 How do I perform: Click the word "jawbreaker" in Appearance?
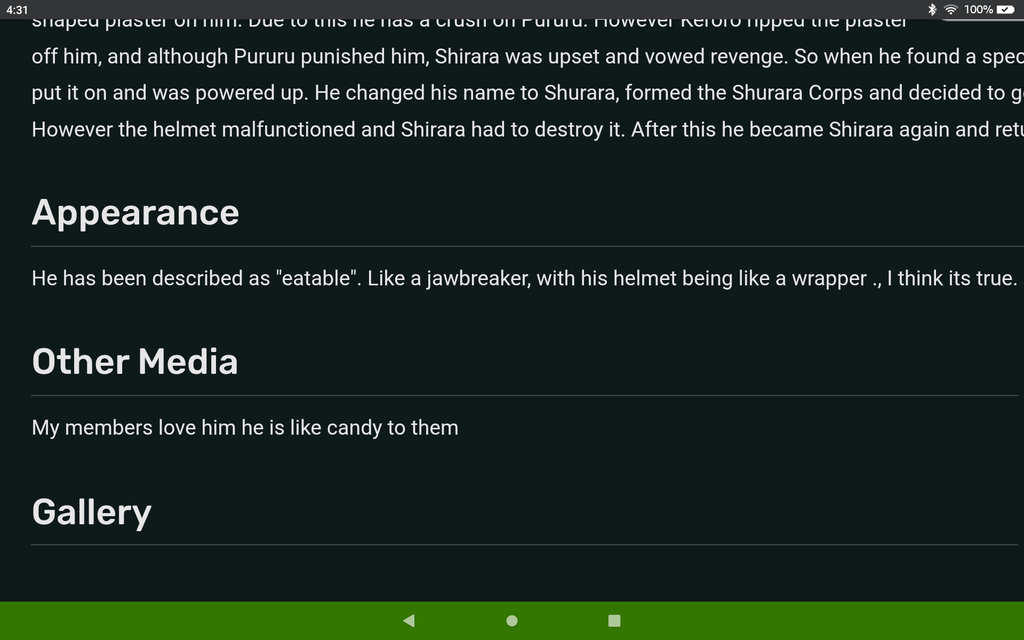click(478, 279)
